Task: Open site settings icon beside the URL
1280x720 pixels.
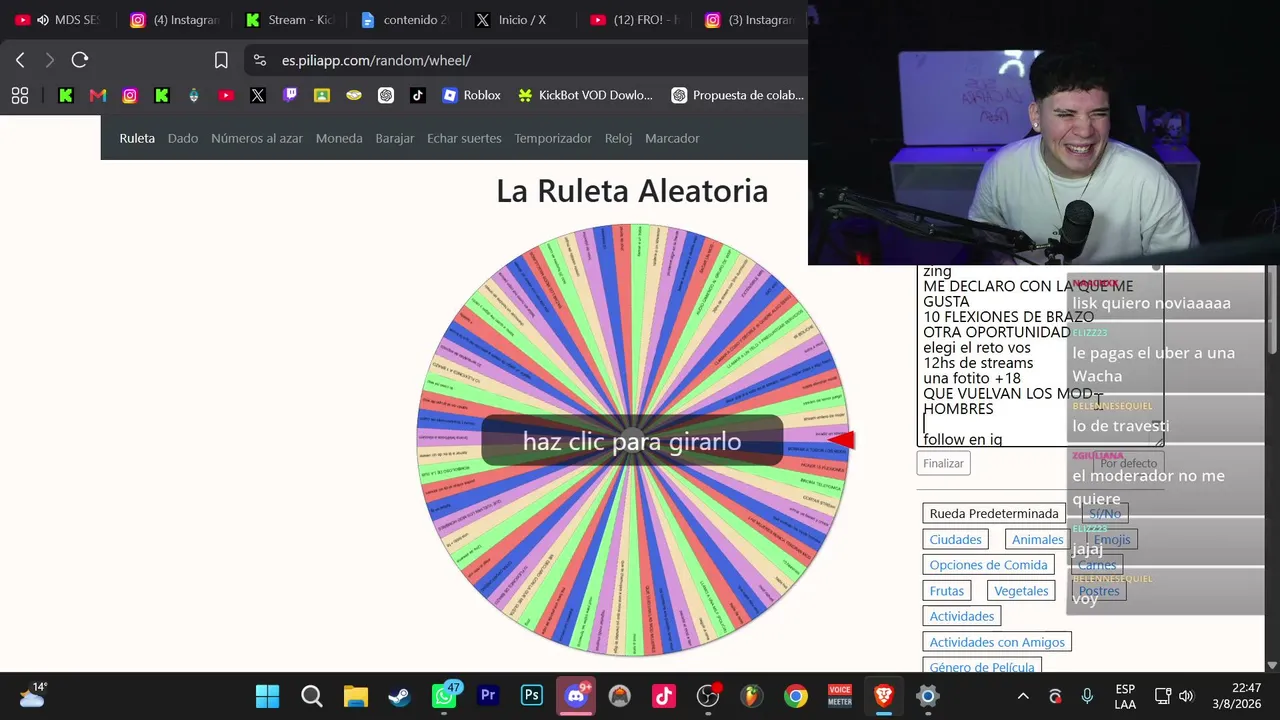Action: coord(260,60)
